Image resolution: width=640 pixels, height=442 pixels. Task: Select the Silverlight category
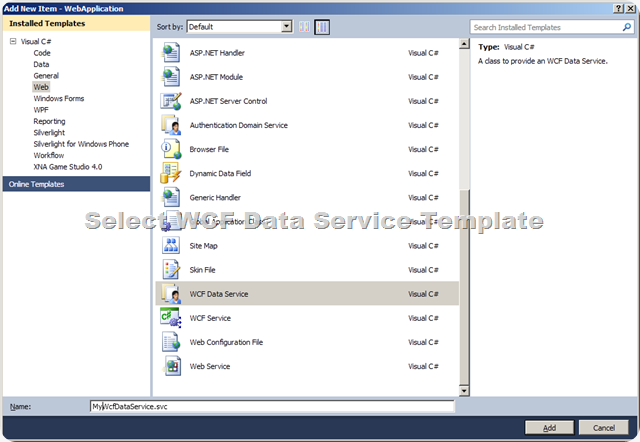49,133
